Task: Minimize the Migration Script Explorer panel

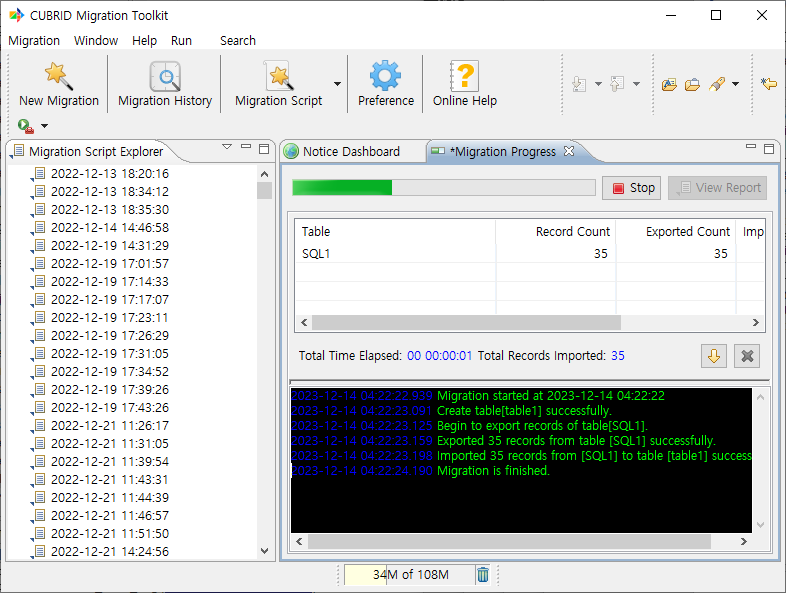Action: coord(246,148)
